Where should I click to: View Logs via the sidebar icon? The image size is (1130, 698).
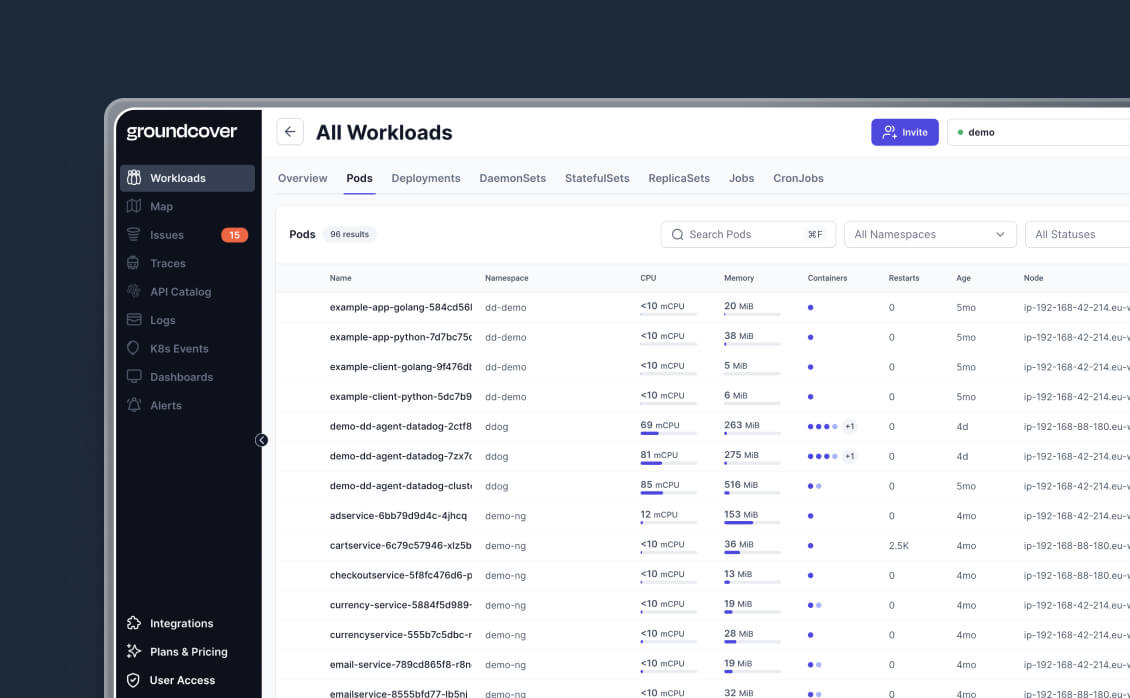135,320
